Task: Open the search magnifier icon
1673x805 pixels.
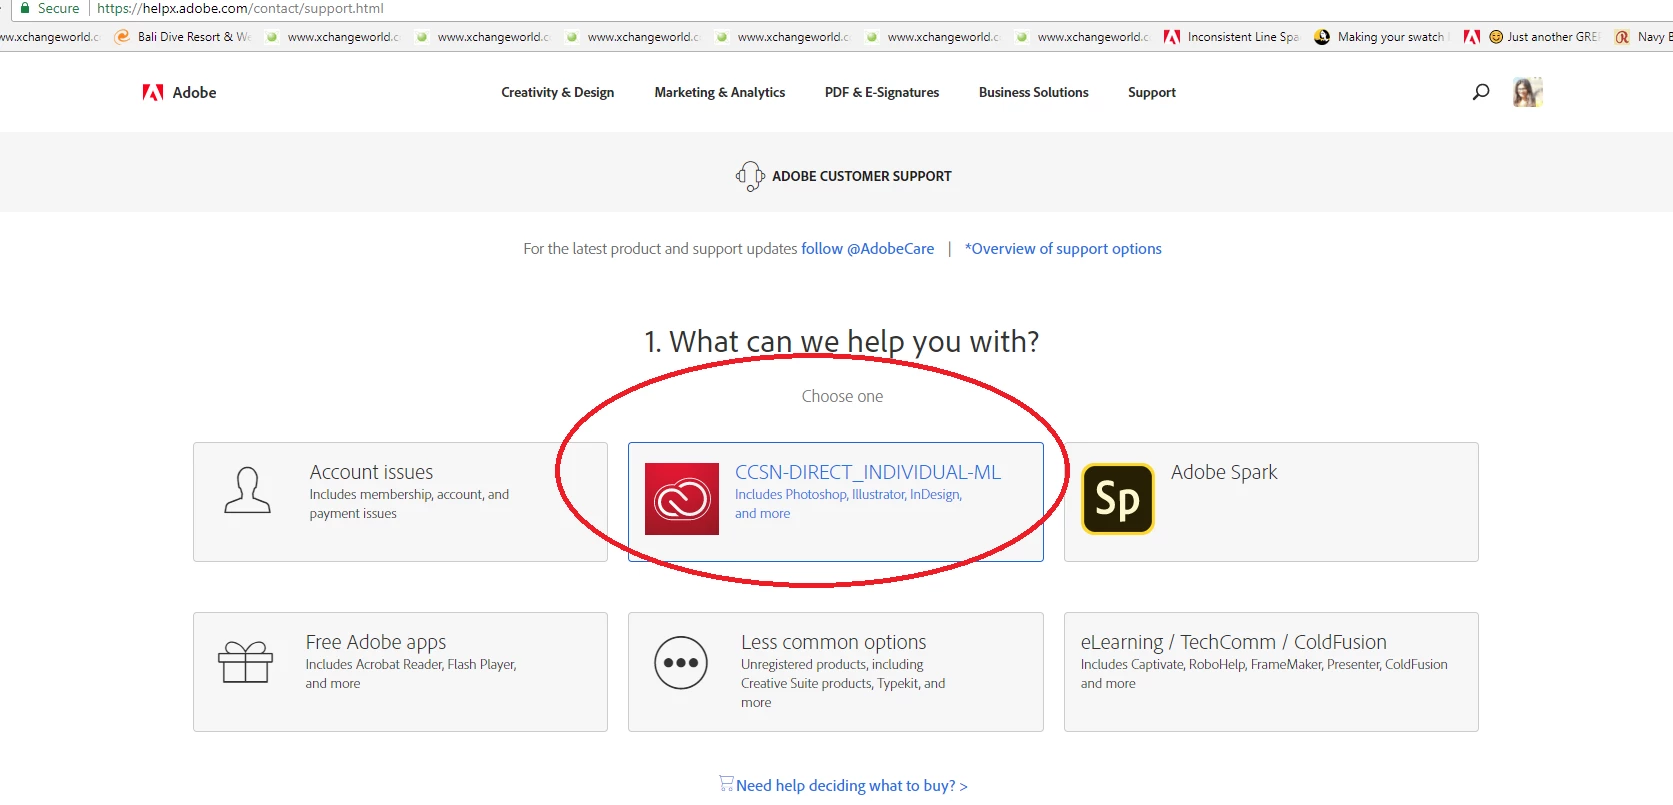Action: (x=1481, y=92)
